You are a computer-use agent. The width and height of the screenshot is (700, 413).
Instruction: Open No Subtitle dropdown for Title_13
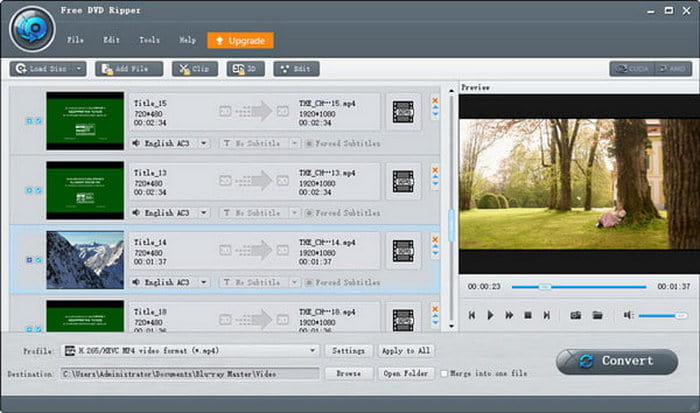pyautogui.click(x=294, y=213)
